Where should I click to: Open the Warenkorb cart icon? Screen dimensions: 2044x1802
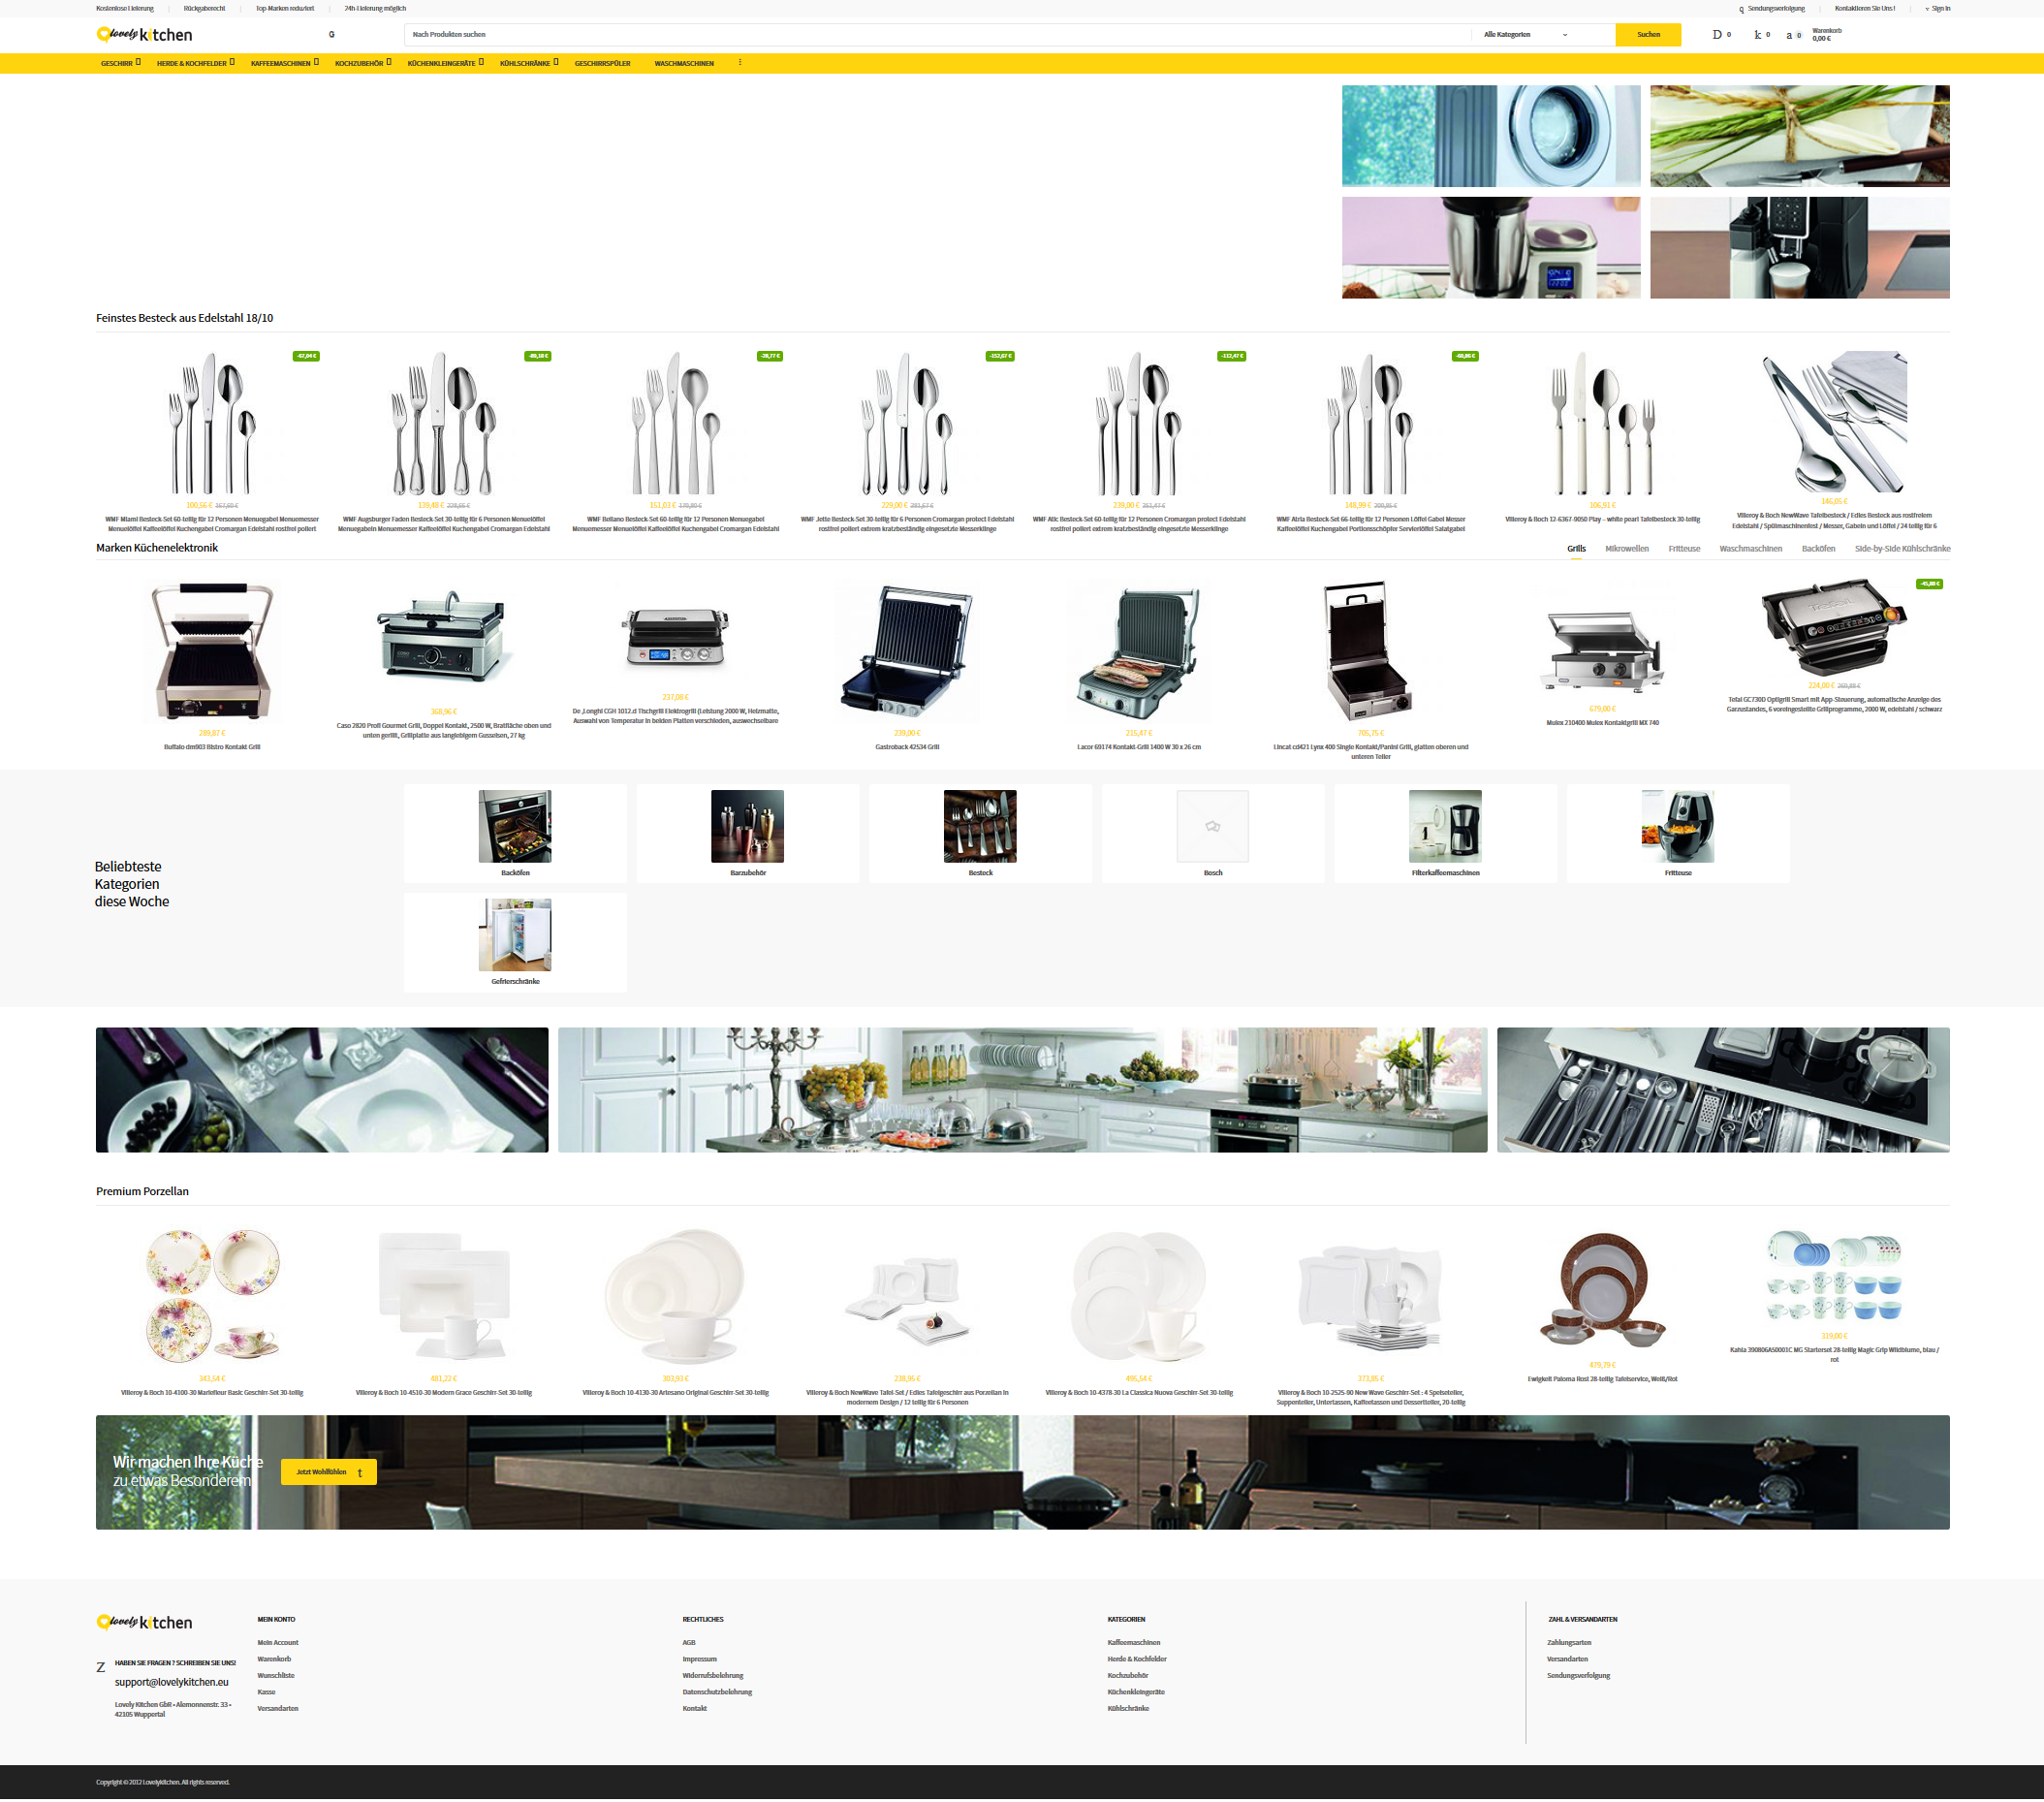(1791, 35)
